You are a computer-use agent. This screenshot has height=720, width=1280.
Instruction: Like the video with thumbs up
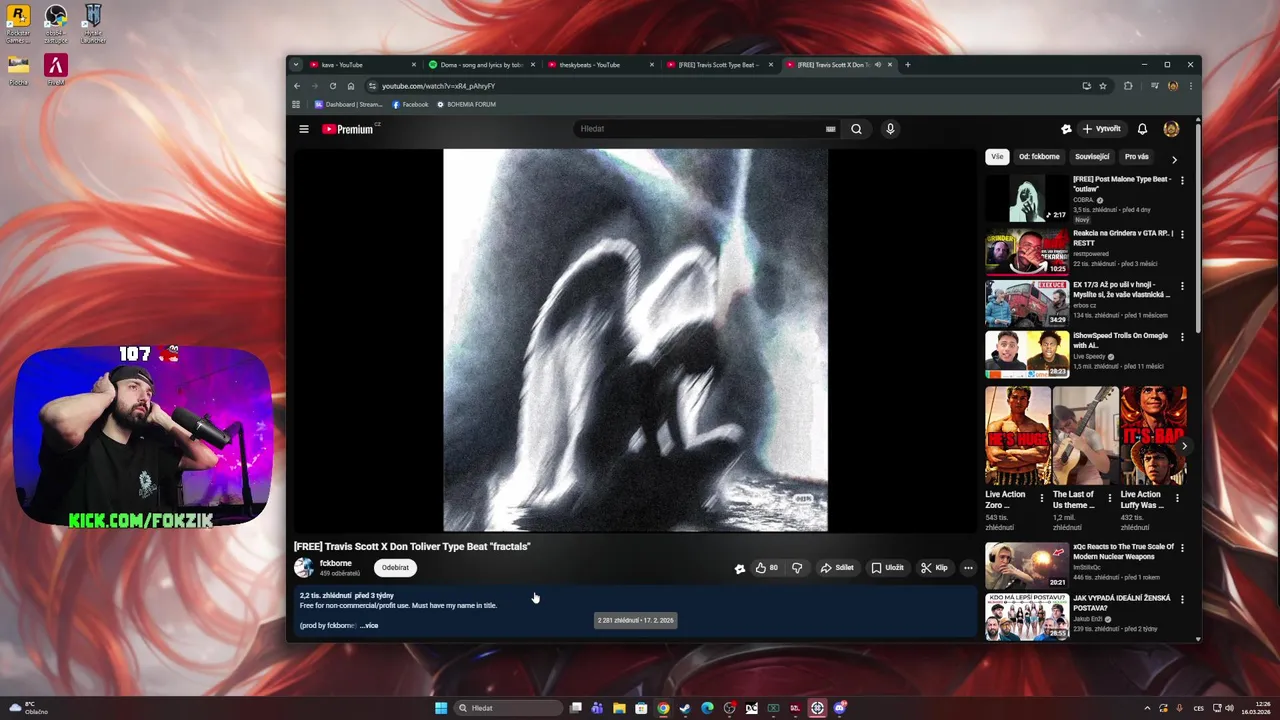tap(767, 568)
